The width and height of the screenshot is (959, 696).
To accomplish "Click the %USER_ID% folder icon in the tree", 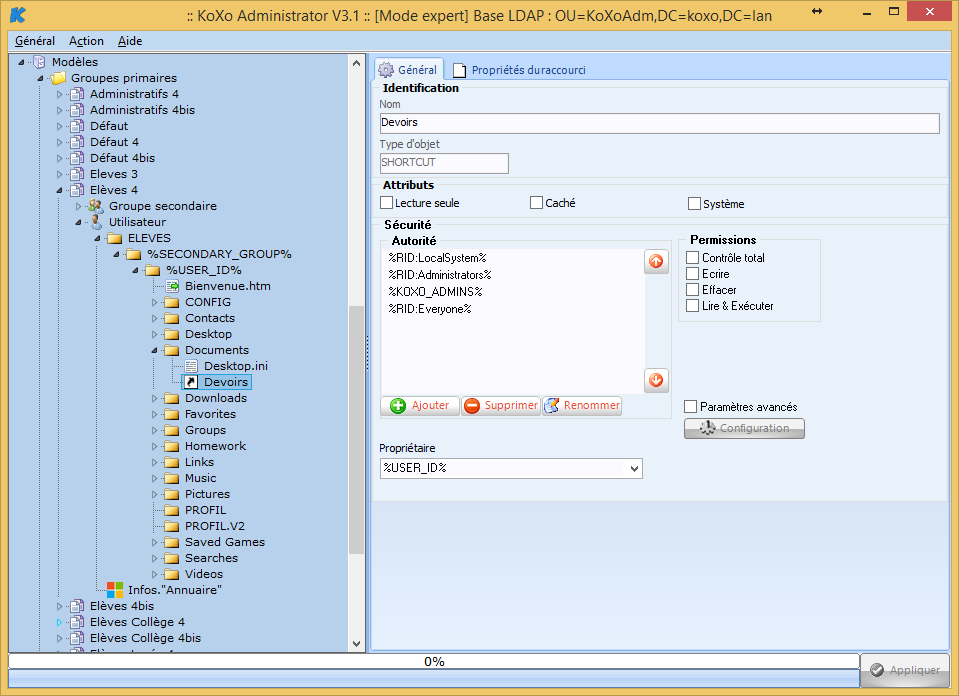I will [x=153, y=270].
